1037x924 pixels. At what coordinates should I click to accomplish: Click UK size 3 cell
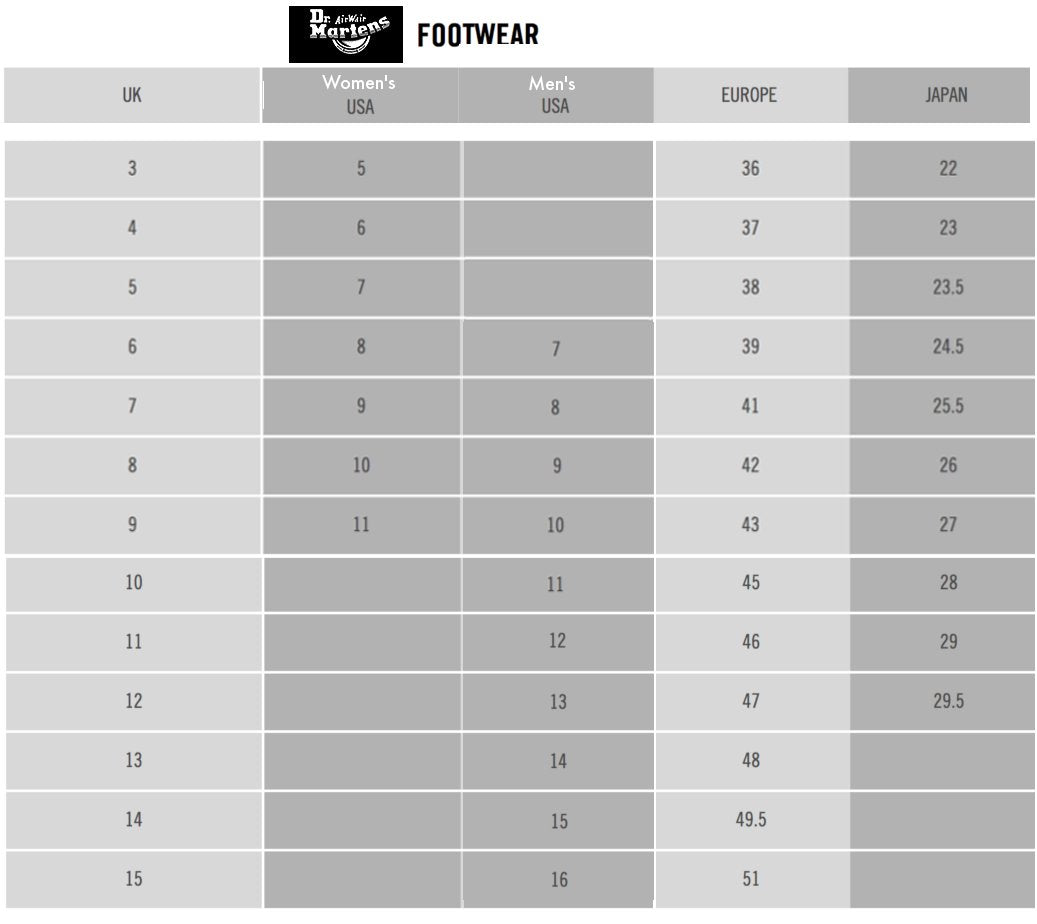(x=132, y=168)
